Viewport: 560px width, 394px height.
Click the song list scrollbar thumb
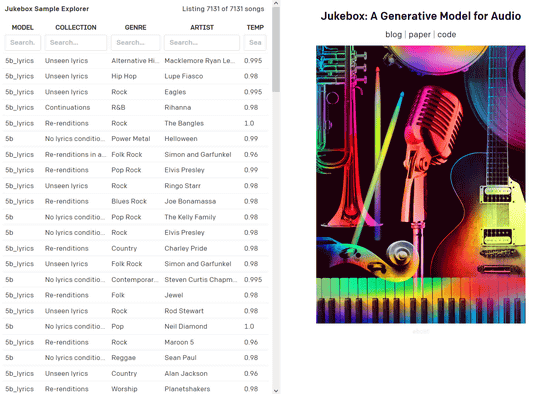(276, 49)
